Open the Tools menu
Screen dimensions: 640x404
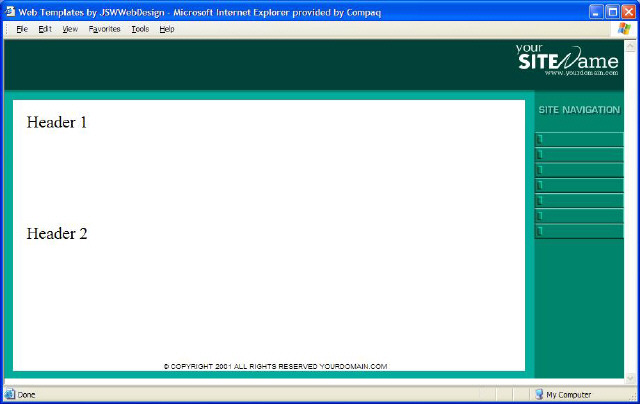click(140, 29)
